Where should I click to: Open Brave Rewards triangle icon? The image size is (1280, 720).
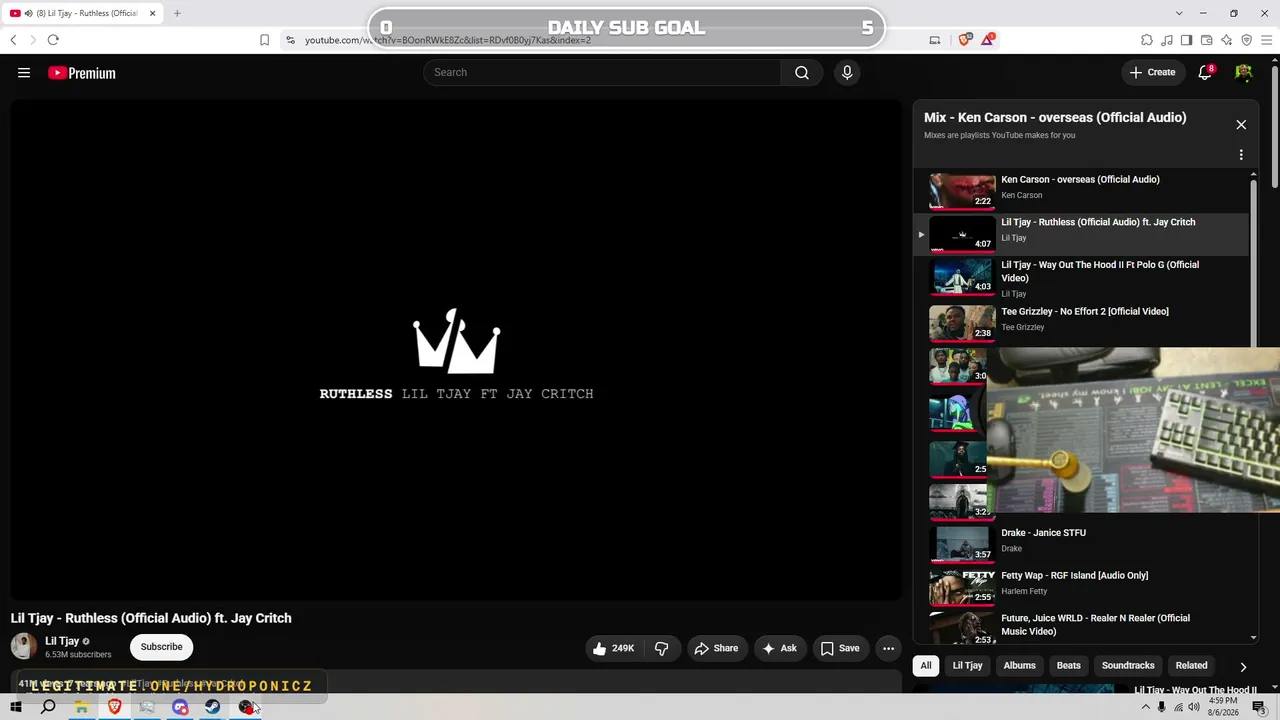(989, 40)
